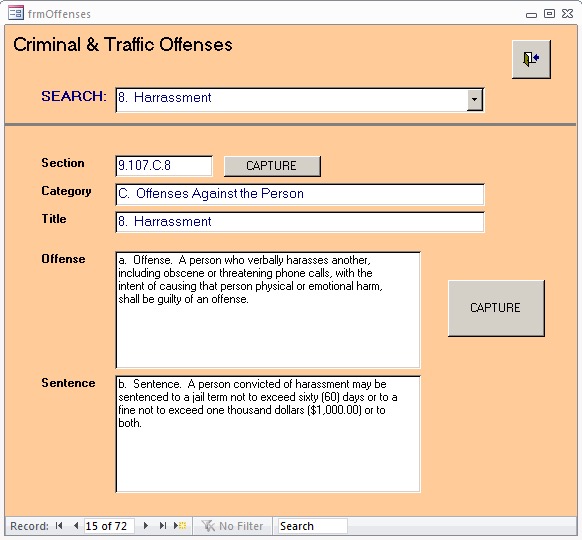The height and width of the screenshot is (540, 582).
Task: Close the frmOffenses form window
Action: point(567,14)
